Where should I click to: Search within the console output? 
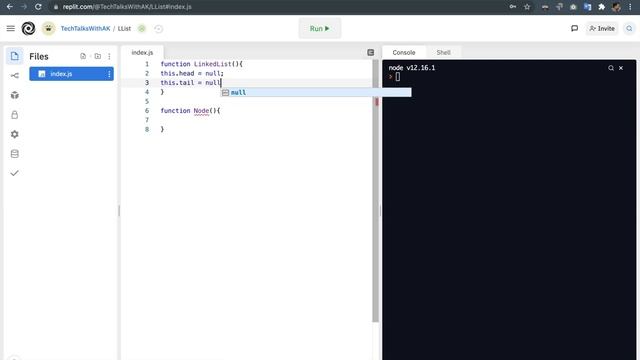tap(611, 68)
